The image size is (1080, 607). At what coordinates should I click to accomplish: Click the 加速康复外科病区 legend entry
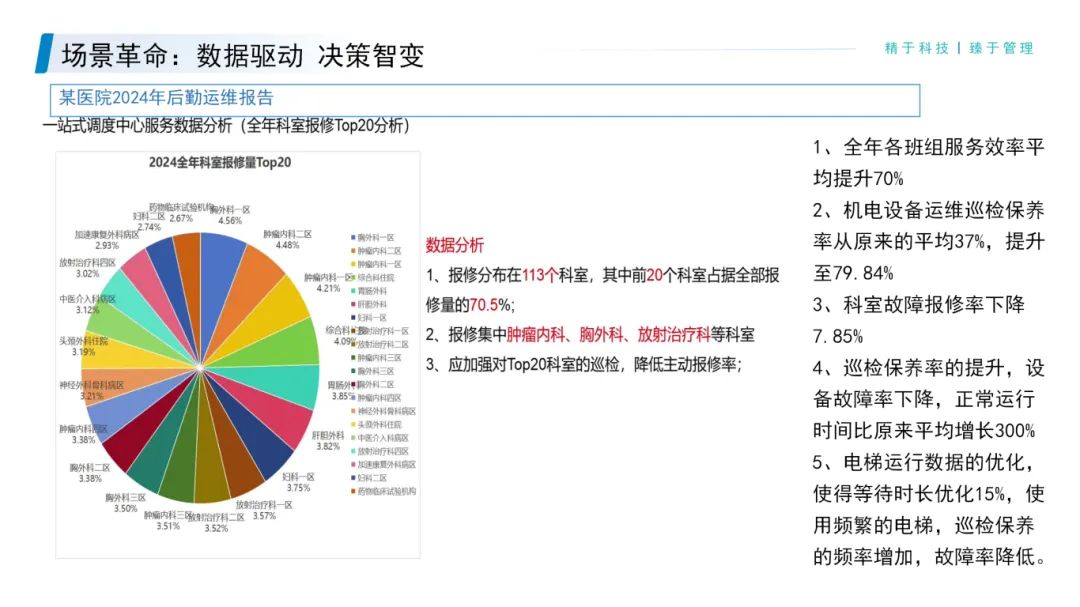pos(384,464)
